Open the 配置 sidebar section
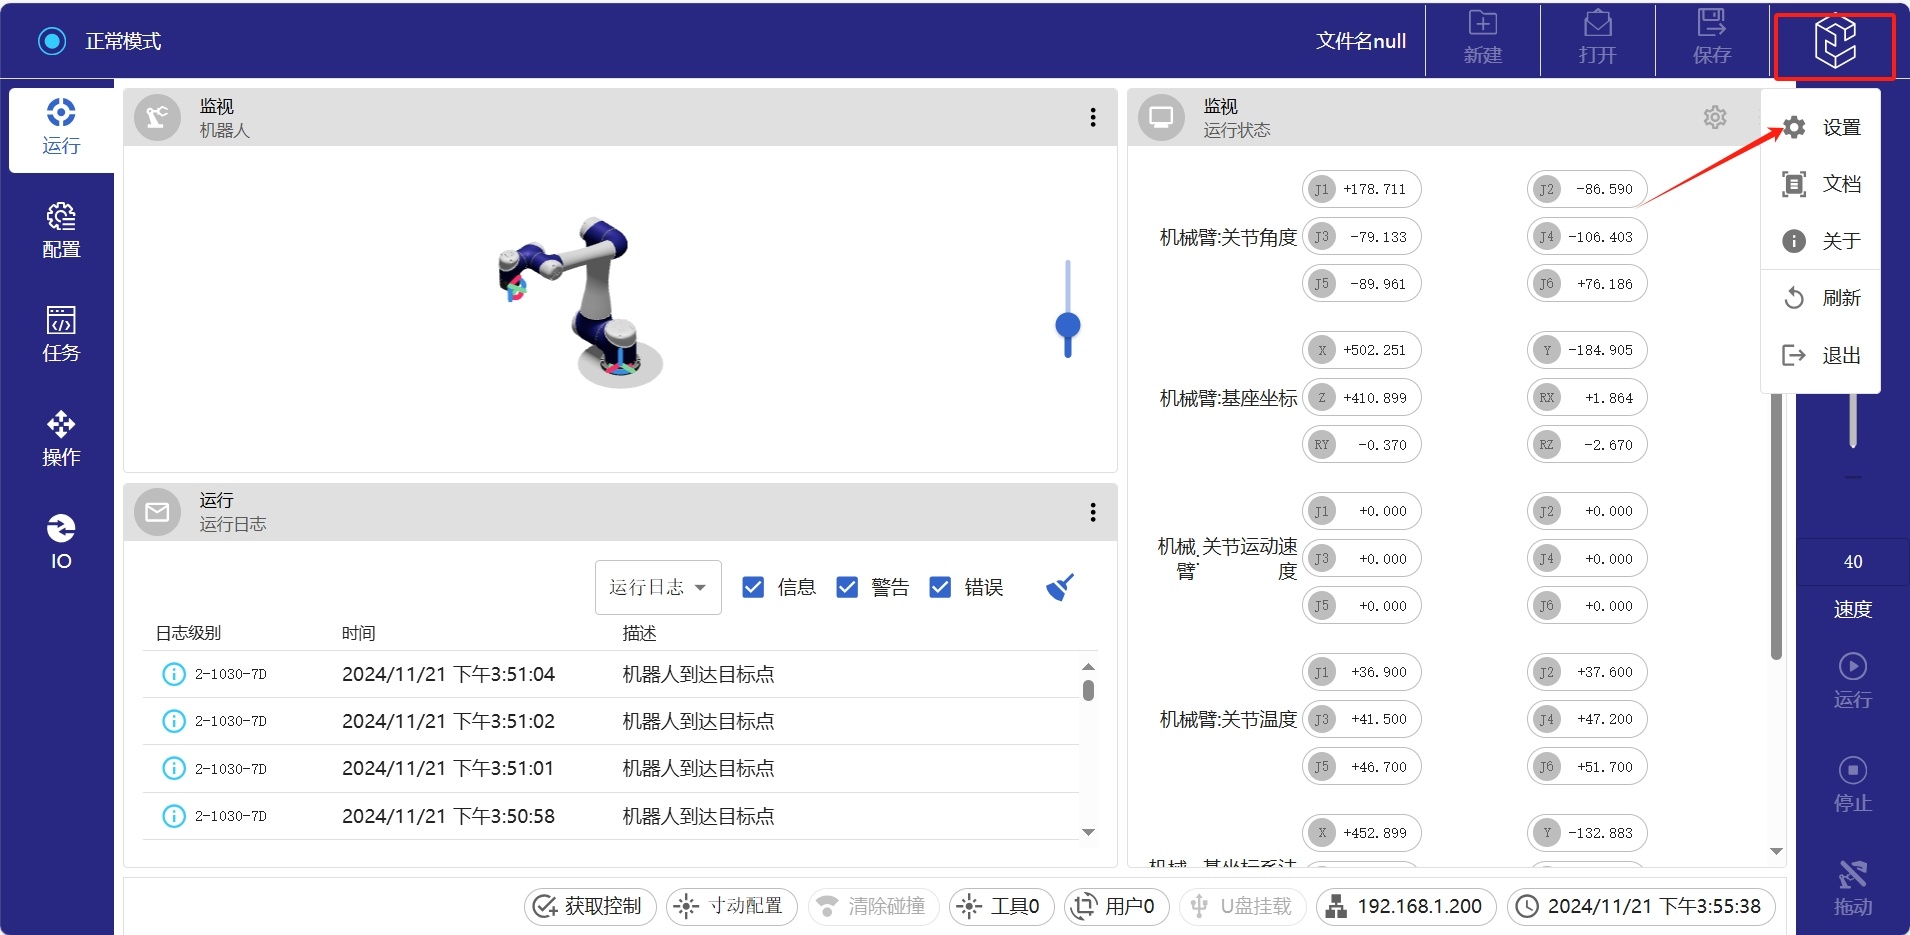1910x935 pixels. pyautogui.click(x=61, y=230)
